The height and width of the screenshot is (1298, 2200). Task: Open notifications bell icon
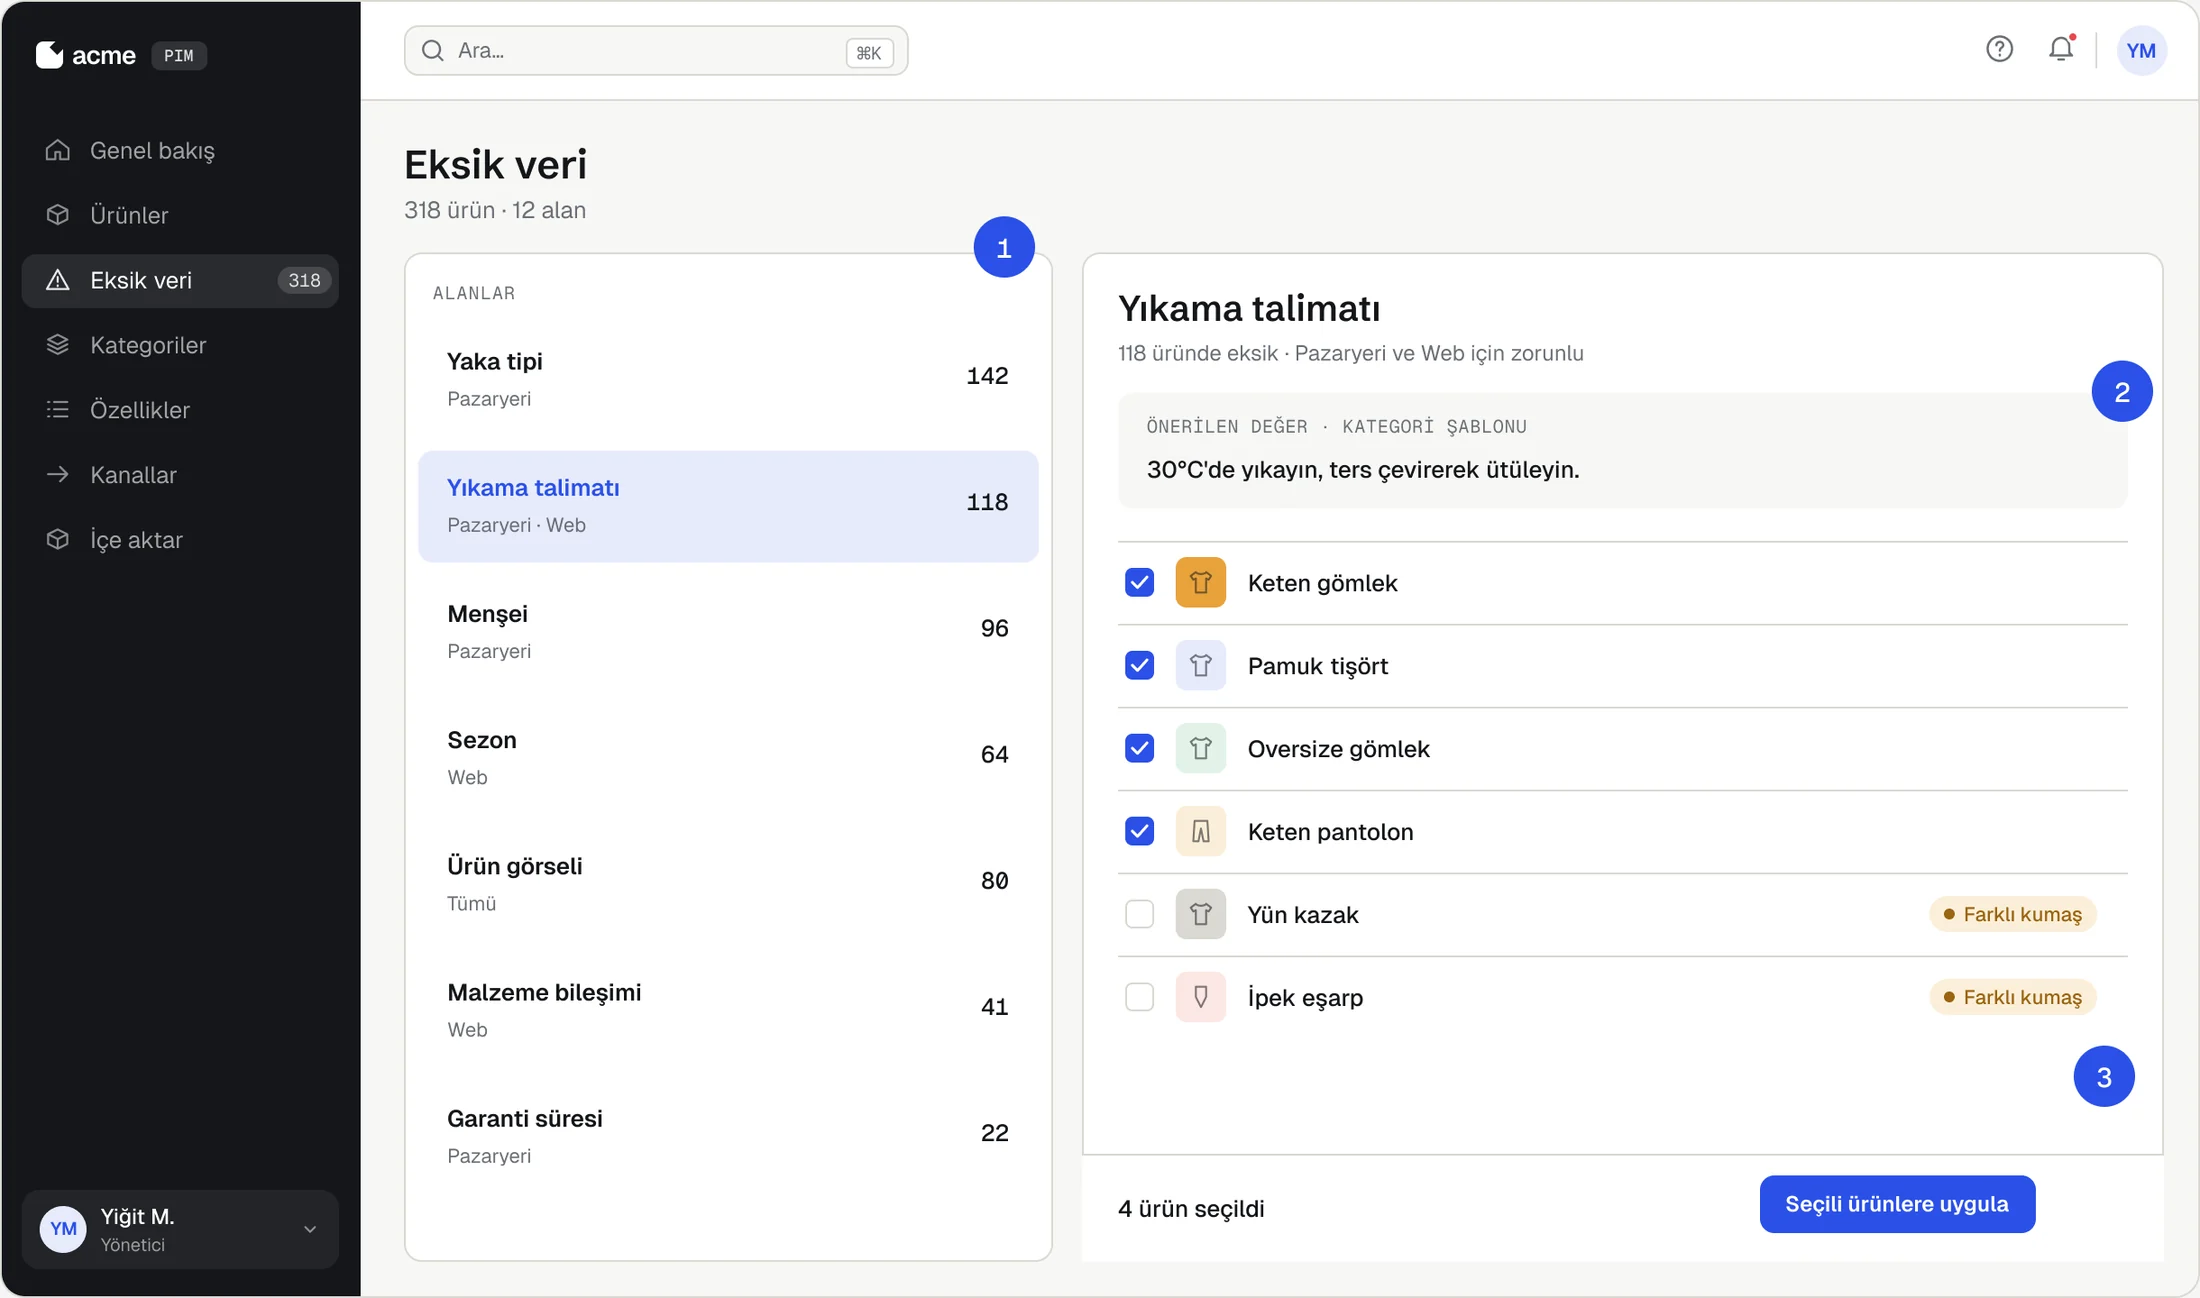point(2061,49)
